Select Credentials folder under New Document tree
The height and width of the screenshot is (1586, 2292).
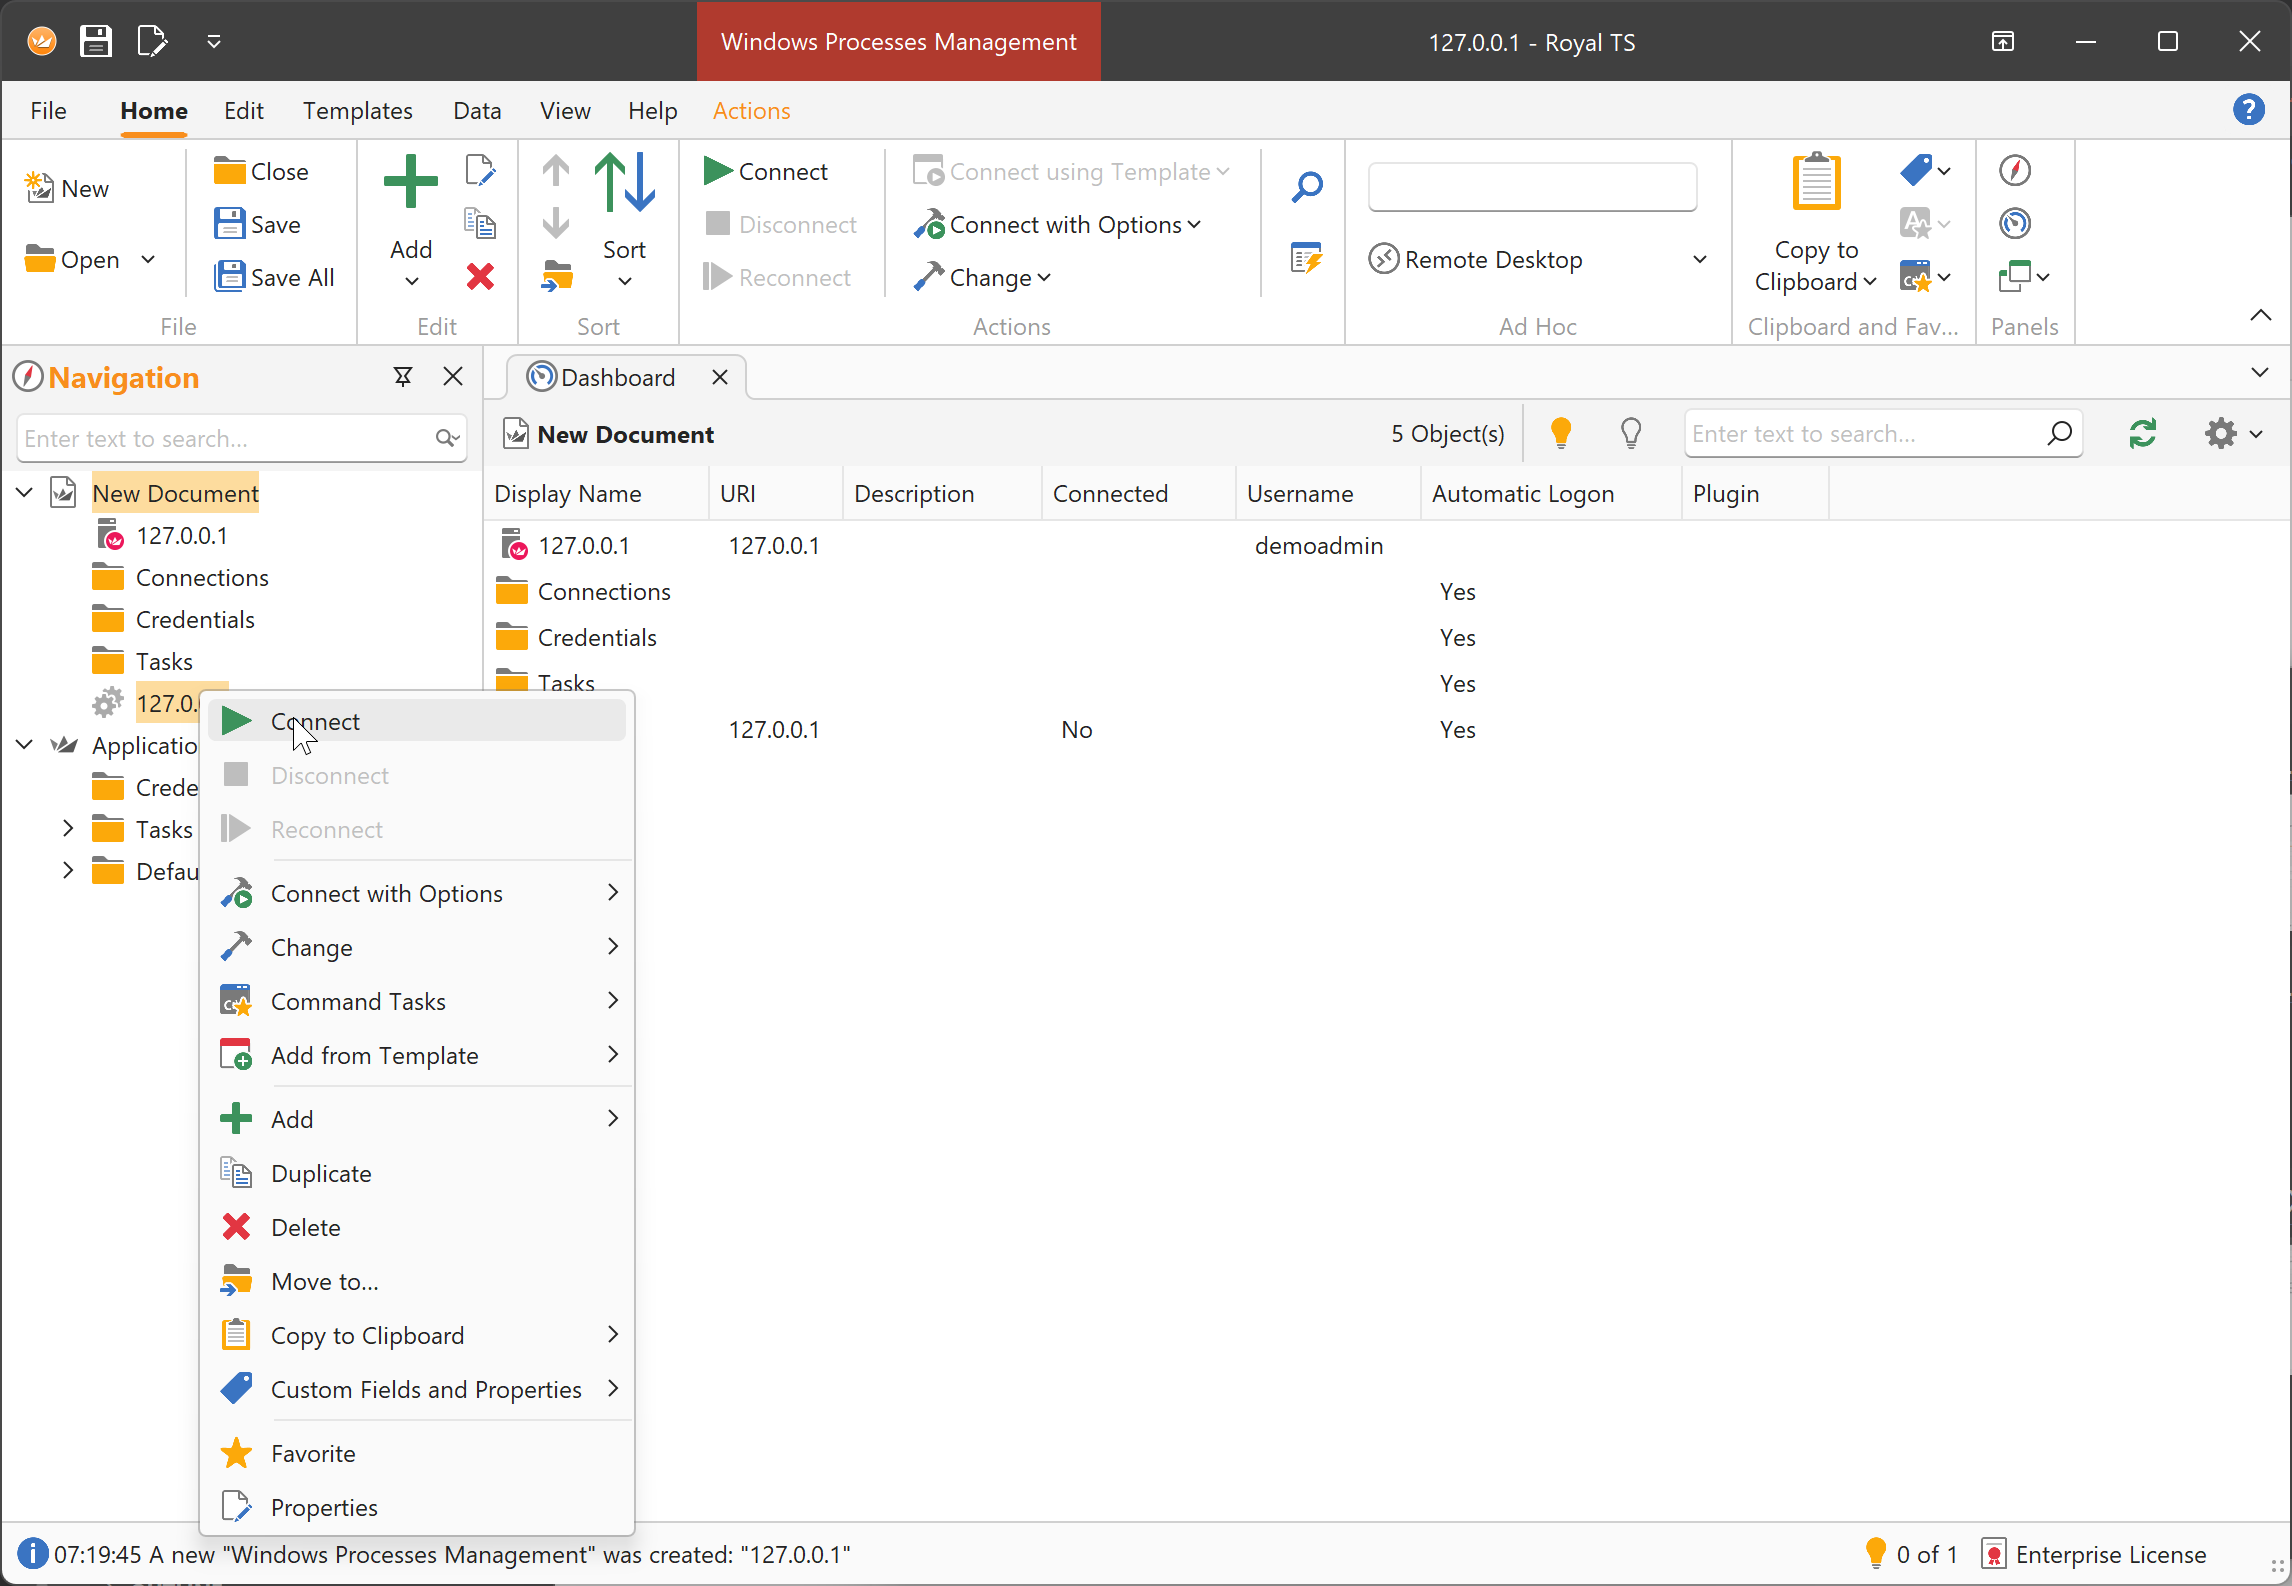coord(195,619)
